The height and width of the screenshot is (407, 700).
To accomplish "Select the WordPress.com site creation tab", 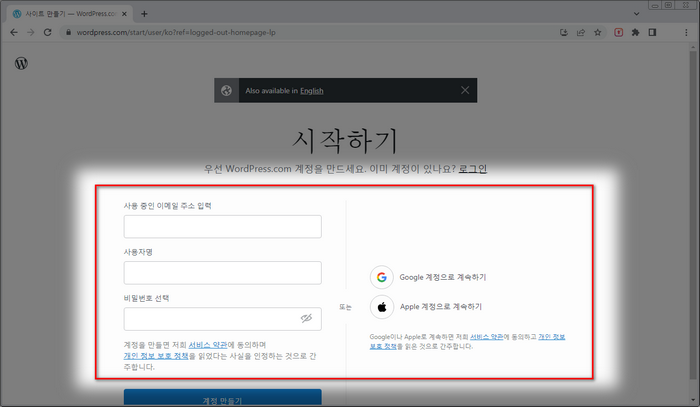I will point(69,14).
